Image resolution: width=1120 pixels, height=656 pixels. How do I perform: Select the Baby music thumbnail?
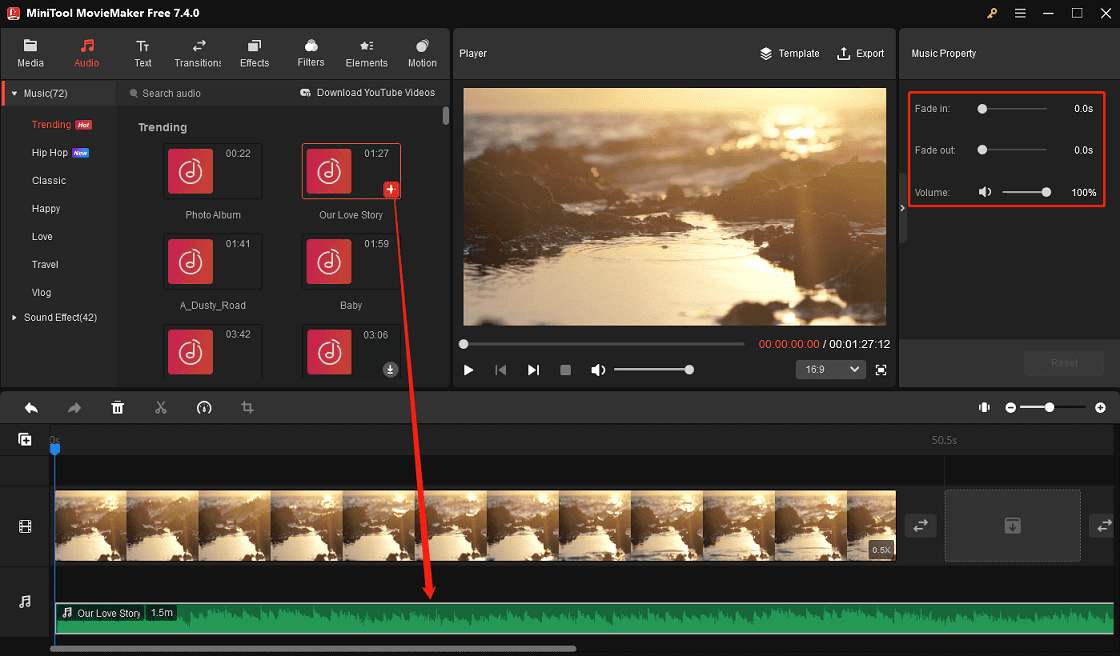point(351,262)
